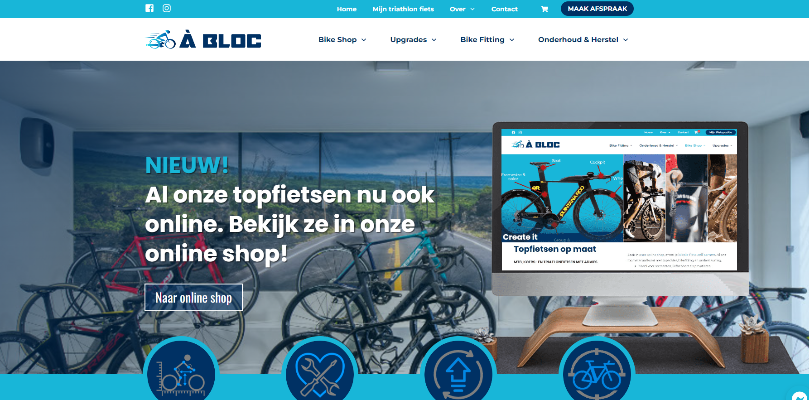Viewport: 809px width, 400px height.
Task: Click the Naar online shop button
Action: (x=193, y=298)
